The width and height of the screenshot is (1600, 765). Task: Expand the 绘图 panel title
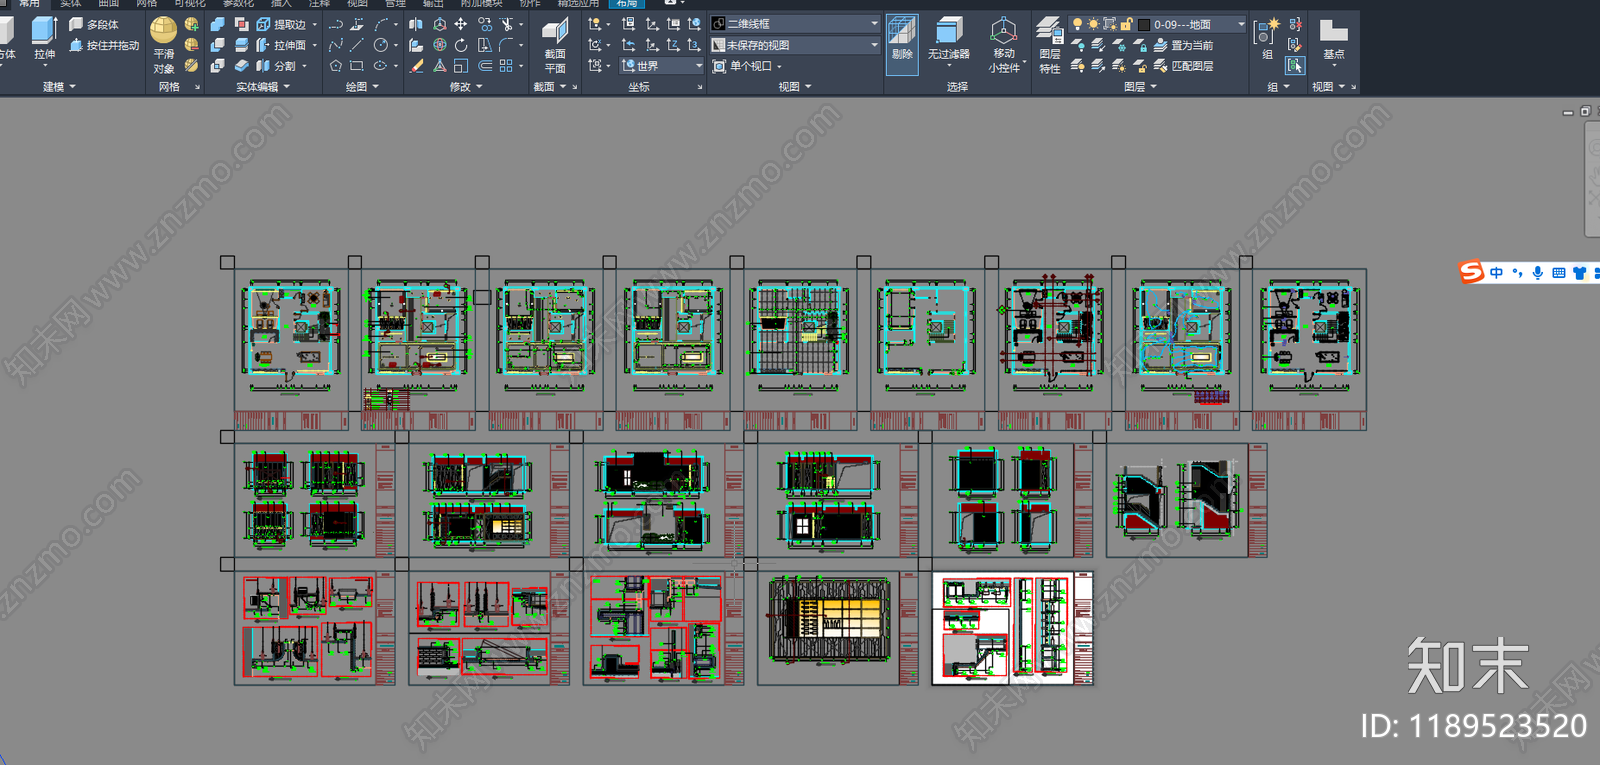(x=362, y=87)
